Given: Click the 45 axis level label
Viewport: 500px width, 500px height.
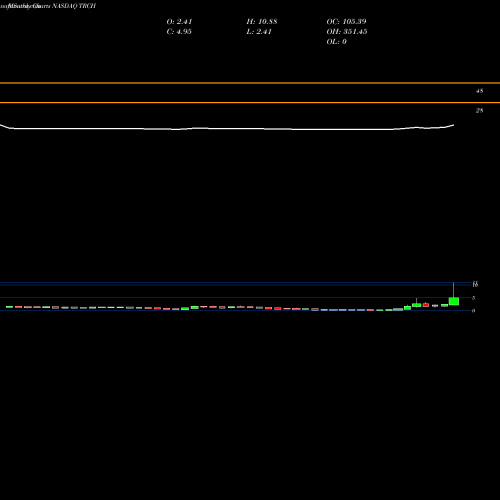Looking at the screenshot, I should 479,91.
